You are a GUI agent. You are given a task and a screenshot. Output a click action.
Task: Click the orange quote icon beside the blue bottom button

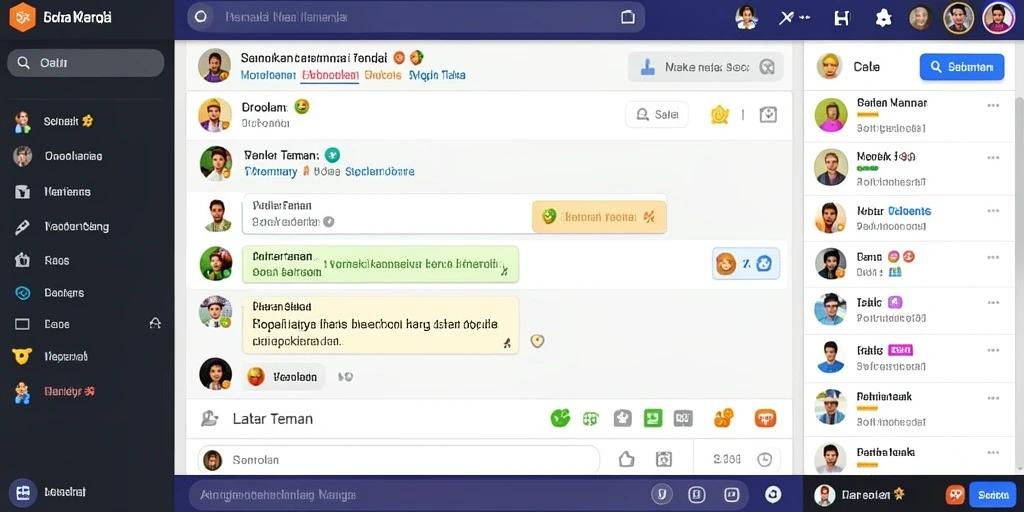pos(955,495)
